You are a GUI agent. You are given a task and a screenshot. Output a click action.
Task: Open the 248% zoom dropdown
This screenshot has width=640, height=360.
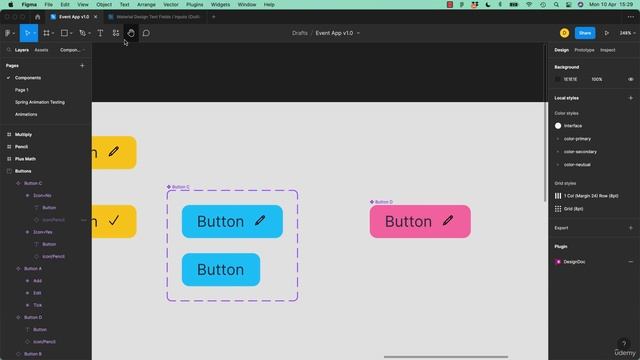click(627, 33)
